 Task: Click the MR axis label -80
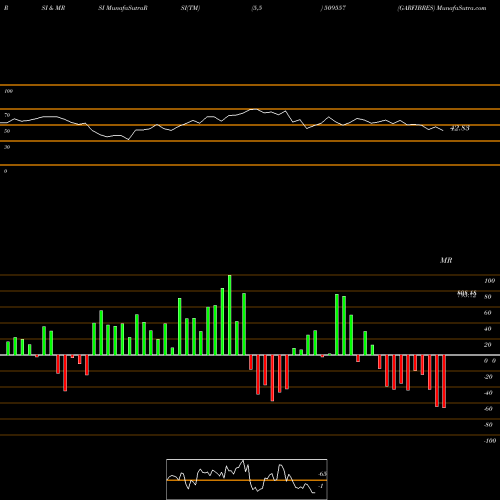488,425
